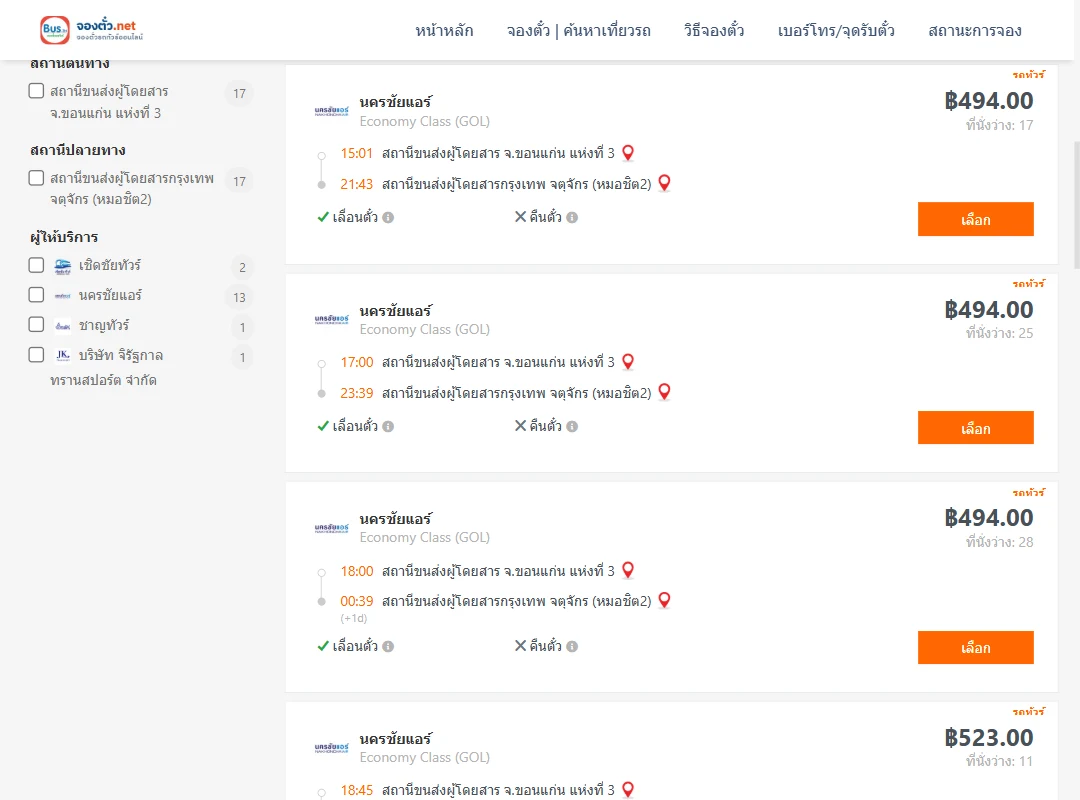Select the 18:00 departure trip

(x=975, y=648)
